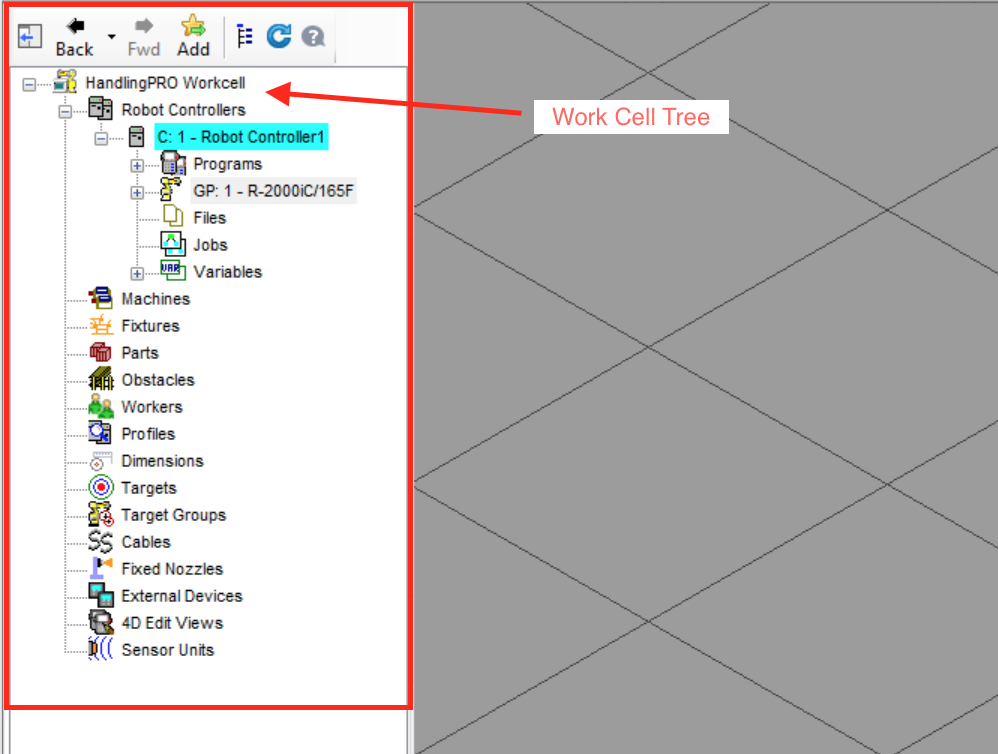The width and height of the screenshot is (998, 754).
Task: Click the 4D Edit Views icon
Action: pyautogui.click(x=101, y=622)
